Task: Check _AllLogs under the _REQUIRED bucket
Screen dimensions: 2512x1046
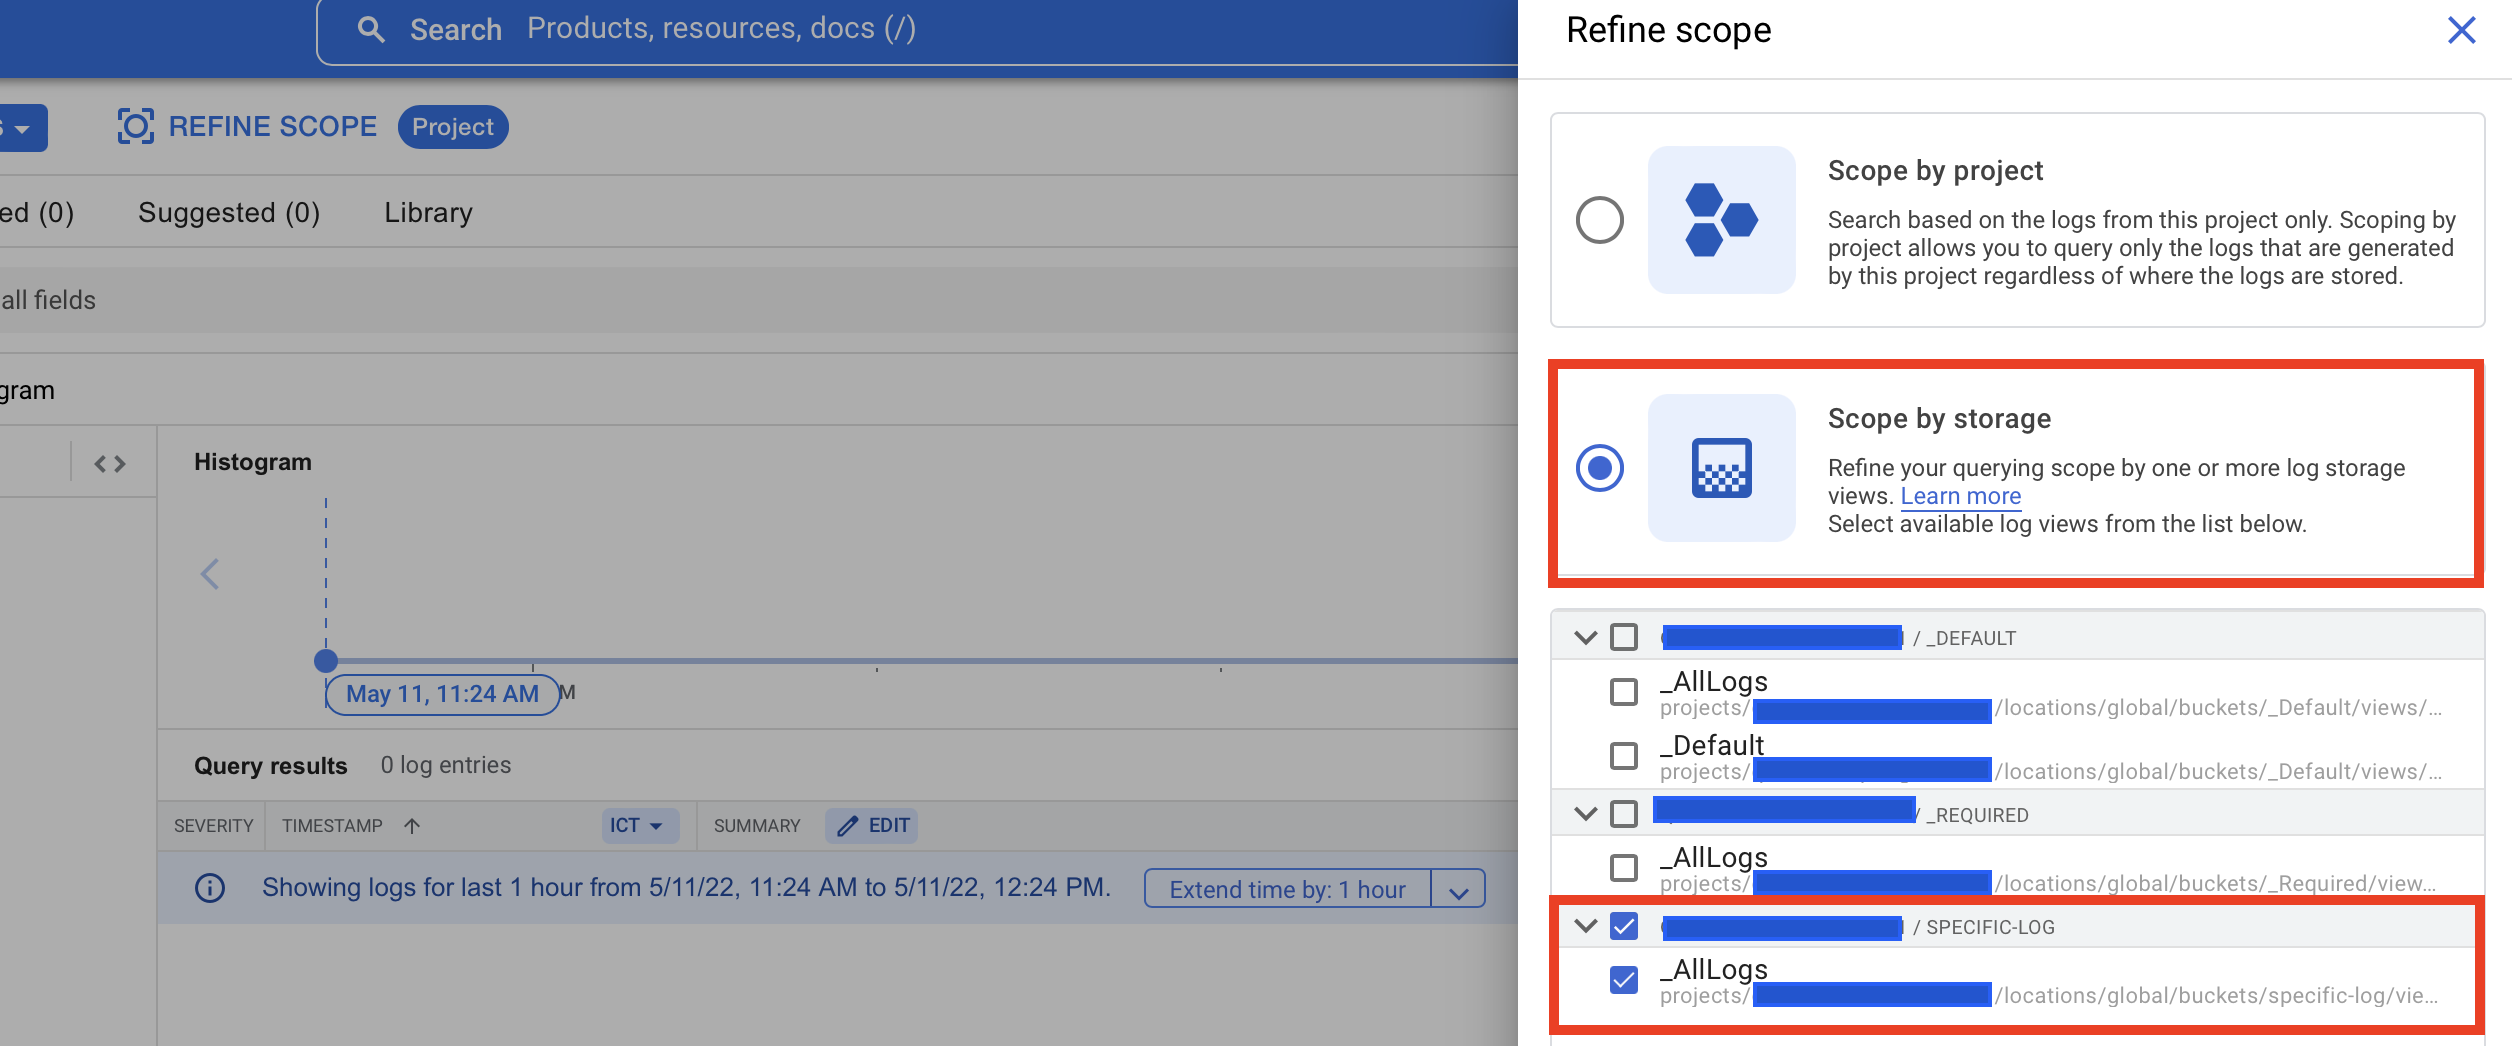Action: 1624,868
